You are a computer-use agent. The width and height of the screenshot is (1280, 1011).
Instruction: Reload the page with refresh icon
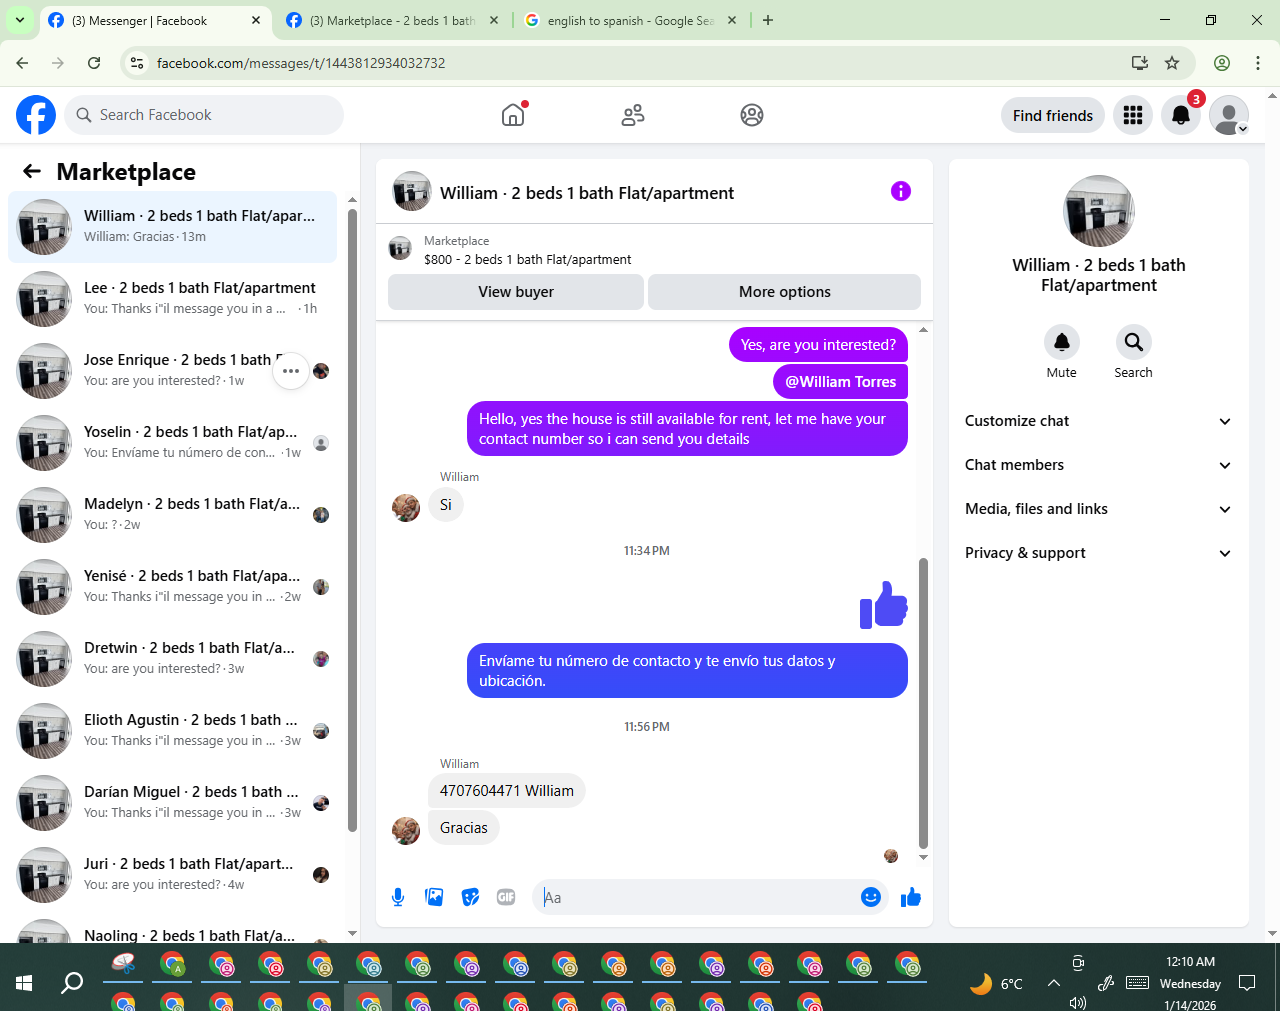click(94, 63)
